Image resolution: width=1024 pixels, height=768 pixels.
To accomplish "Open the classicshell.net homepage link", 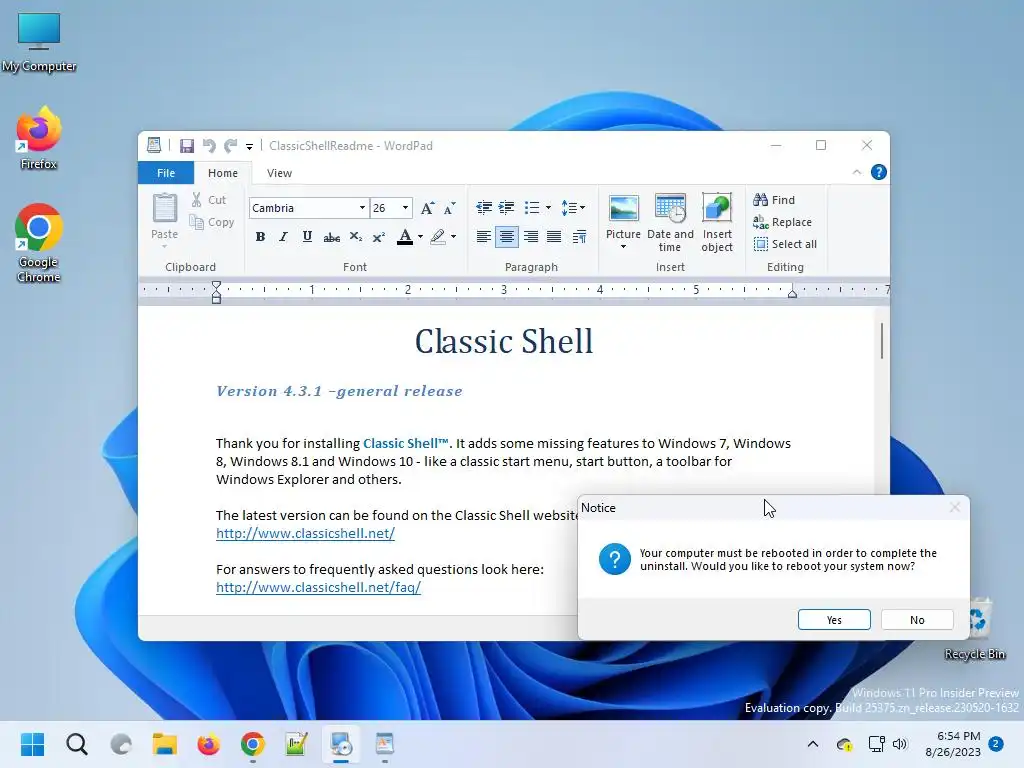I will (306, 534).
